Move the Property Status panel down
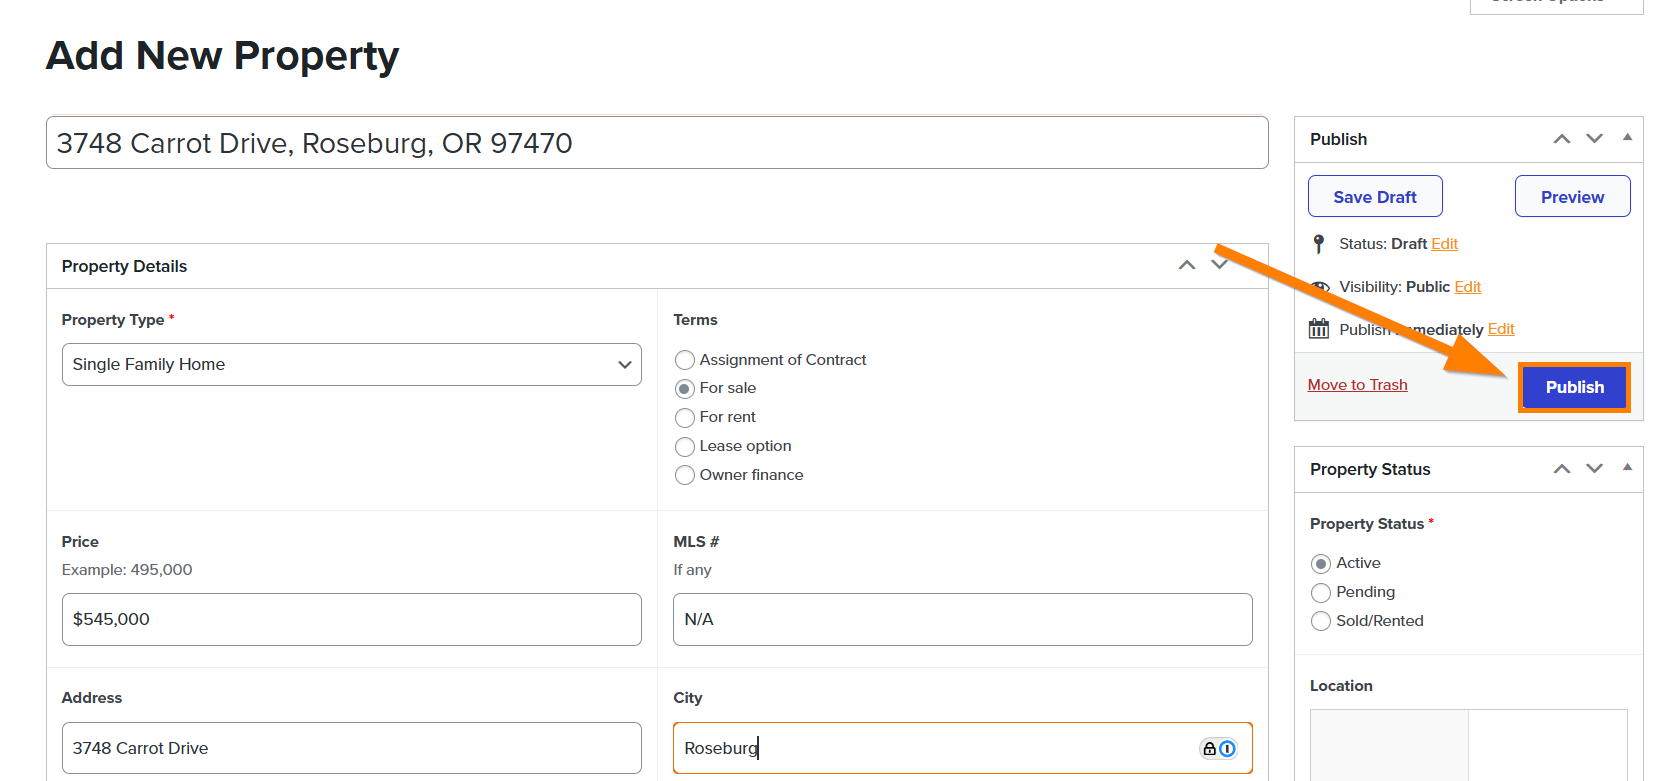 pos(1594,469)
